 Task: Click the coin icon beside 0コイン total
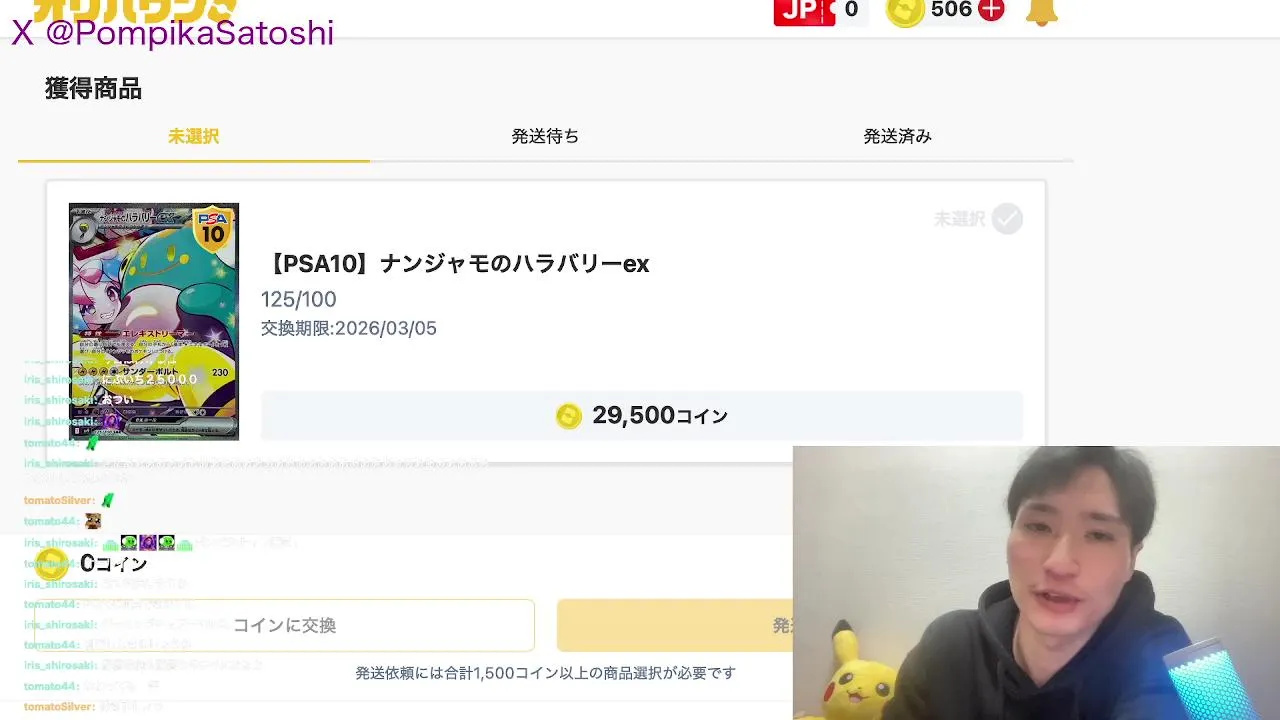point(52,564)
